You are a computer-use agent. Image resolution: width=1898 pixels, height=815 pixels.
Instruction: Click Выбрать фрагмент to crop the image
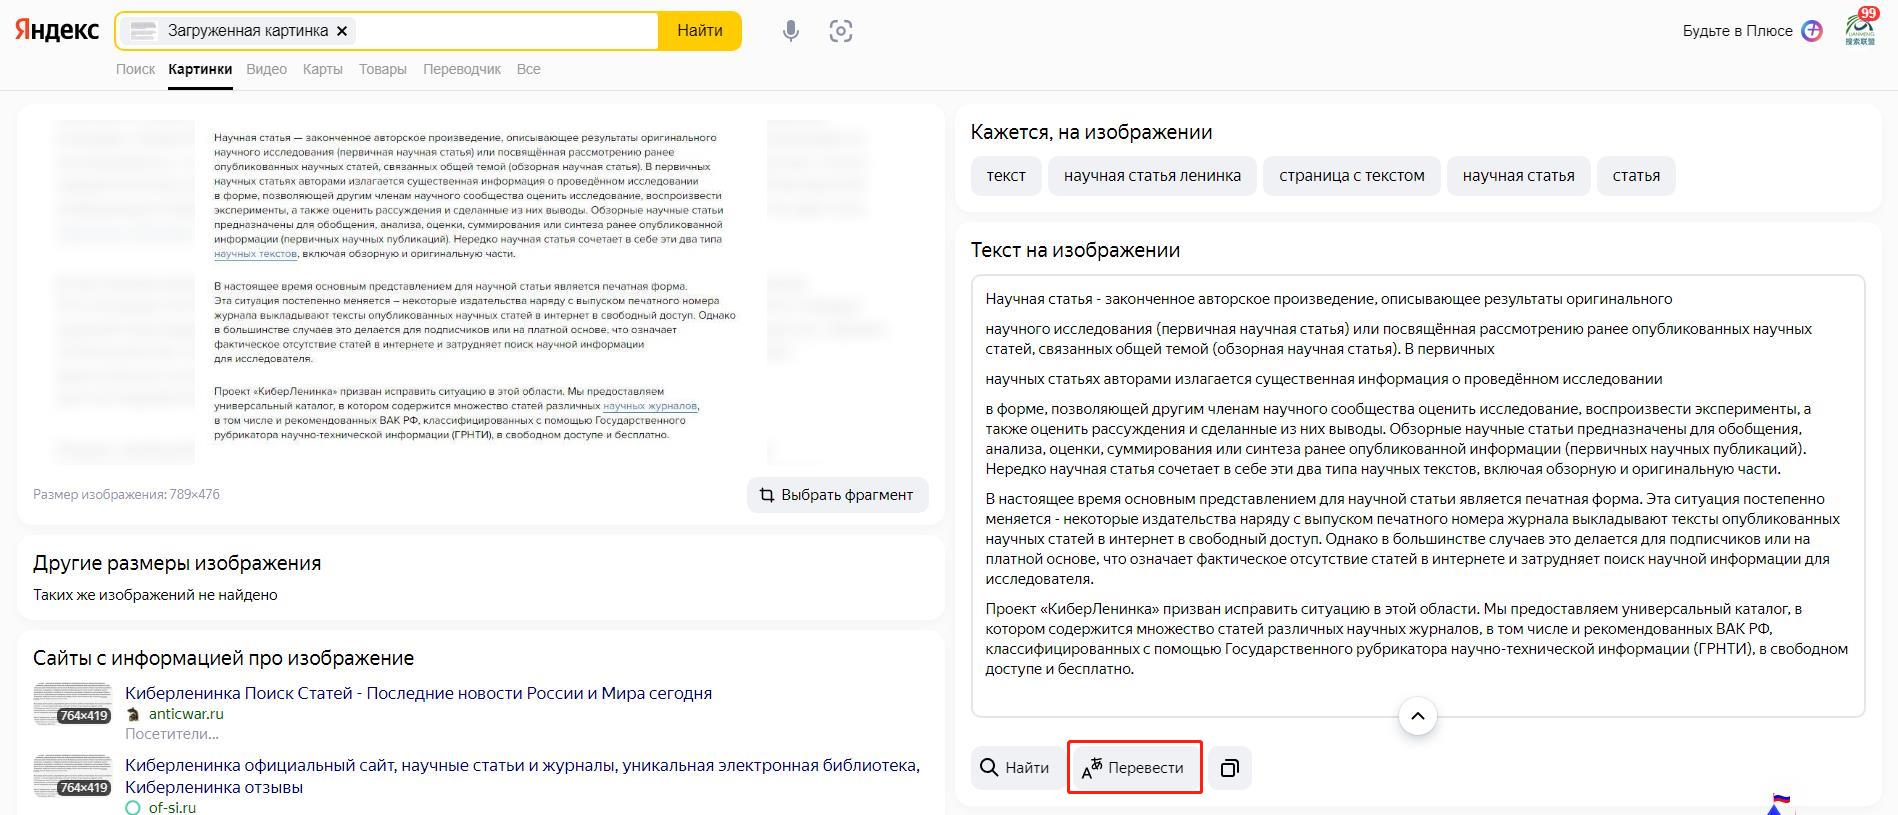click(837, 495)
